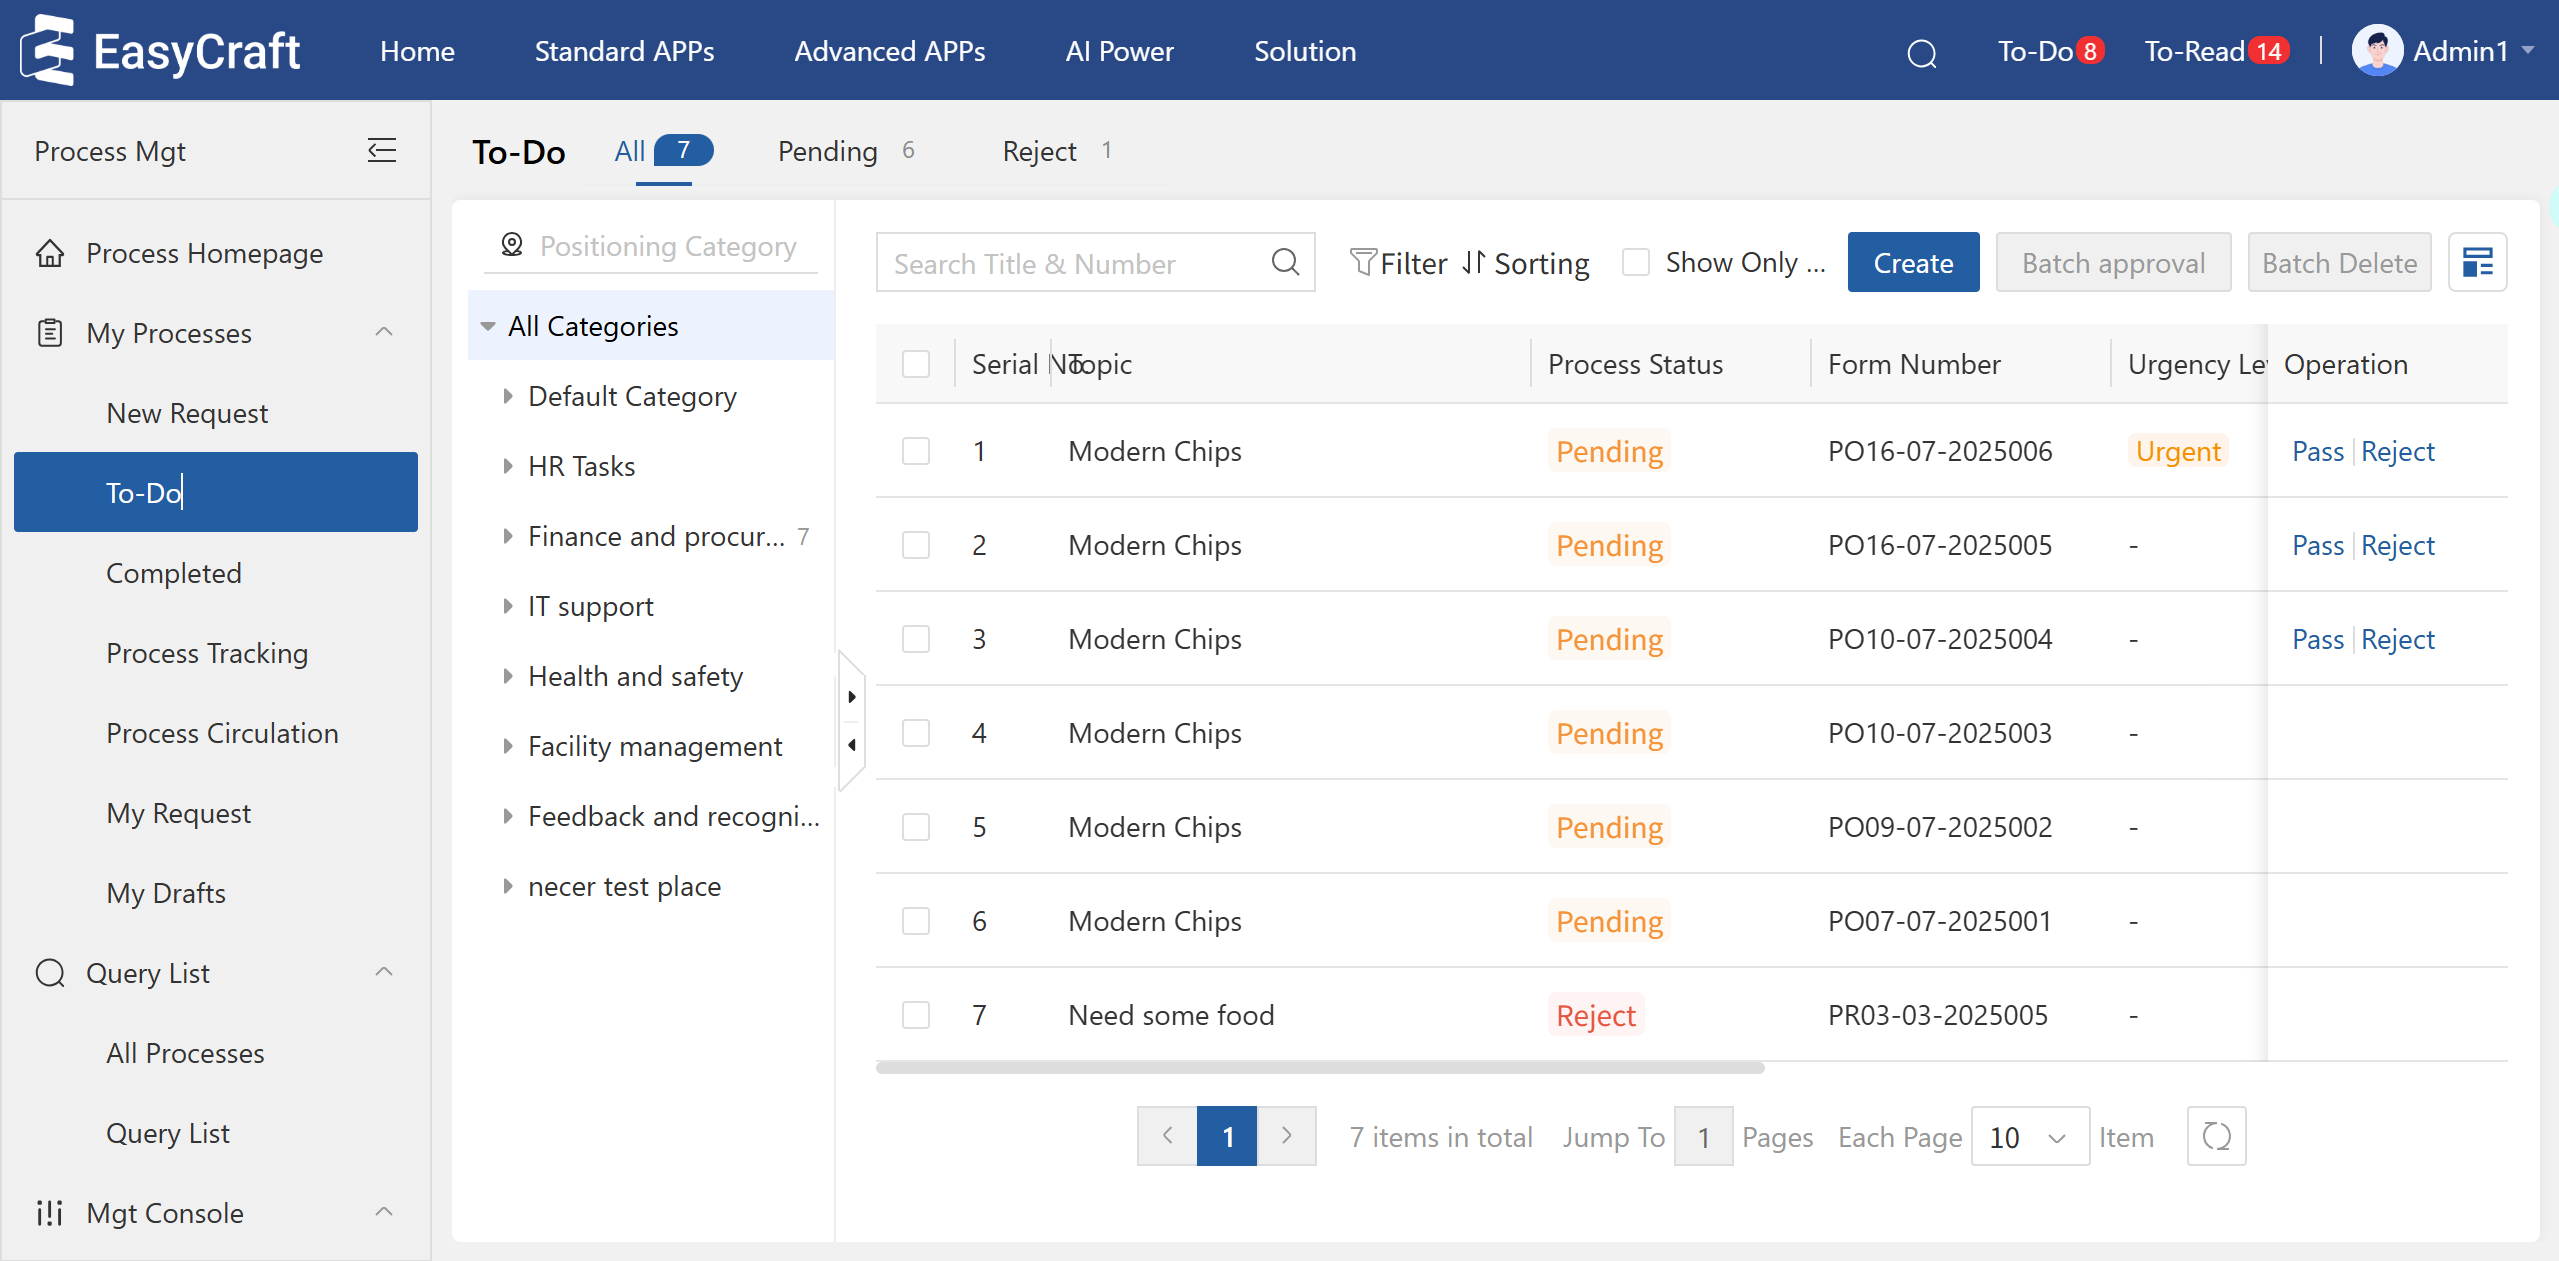The width and height of the screenshot is (2559, 1261).
Task: Click the horizontal table scrollbar
Action: pyautogui.click(x=1319, y=1068)
